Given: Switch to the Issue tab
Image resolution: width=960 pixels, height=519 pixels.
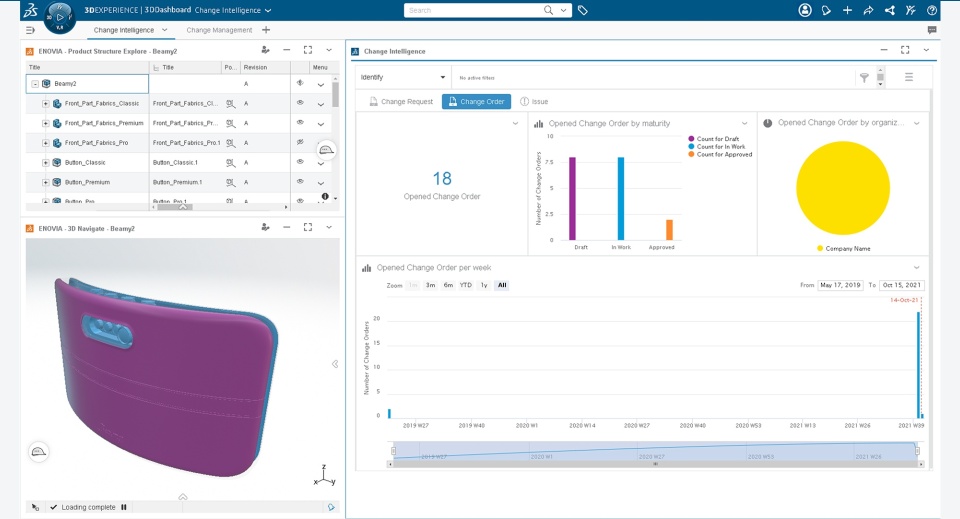Looking at the screenshot, I should 534,102.
